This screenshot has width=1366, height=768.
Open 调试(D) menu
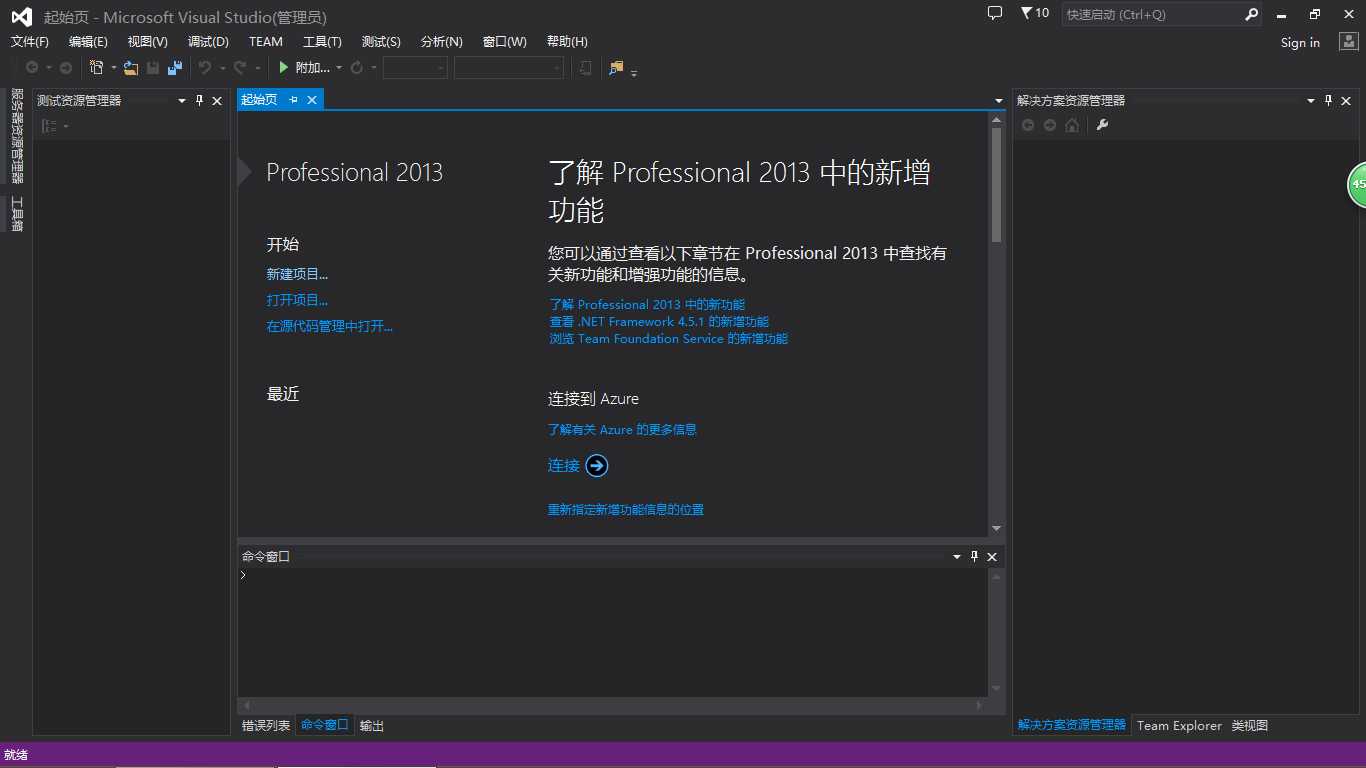pos(208,42)
